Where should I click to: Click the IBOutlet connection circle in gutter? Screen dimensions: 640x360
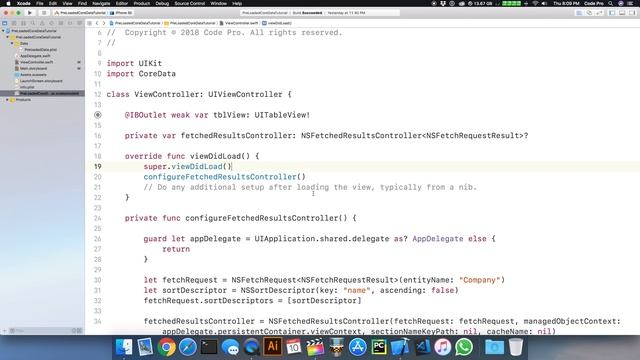[98, 115]
